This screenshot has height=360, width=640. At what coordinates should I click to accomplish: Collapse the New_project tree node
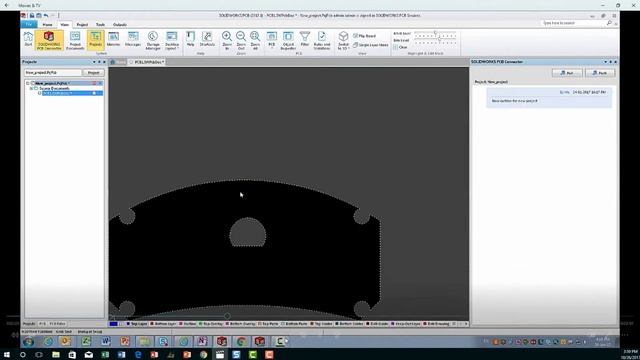28,83
